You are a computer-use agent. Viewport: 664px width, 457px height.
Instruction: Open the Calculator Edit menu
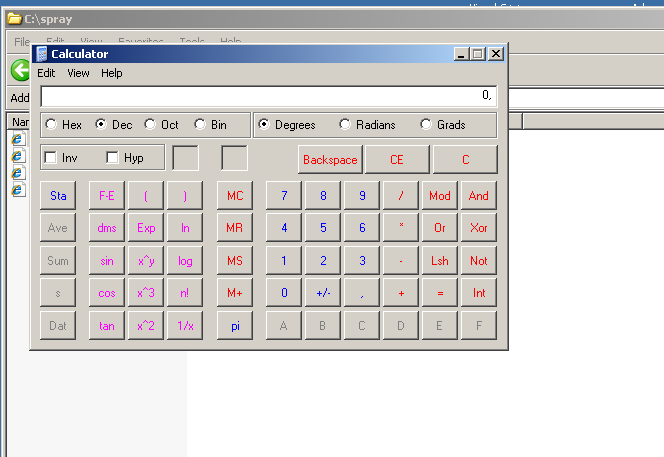[46, 73]
